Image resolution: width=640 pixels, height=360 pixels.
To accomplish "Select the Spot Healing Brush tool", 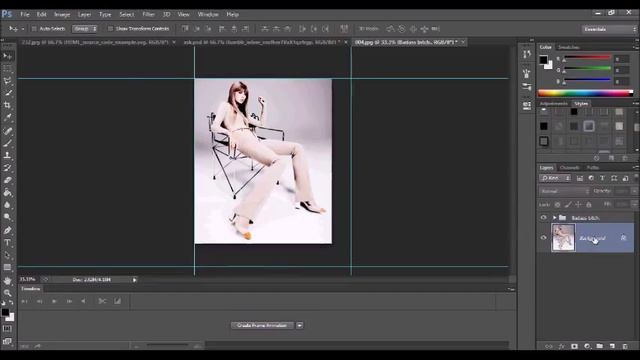I will tap(7, 131).
